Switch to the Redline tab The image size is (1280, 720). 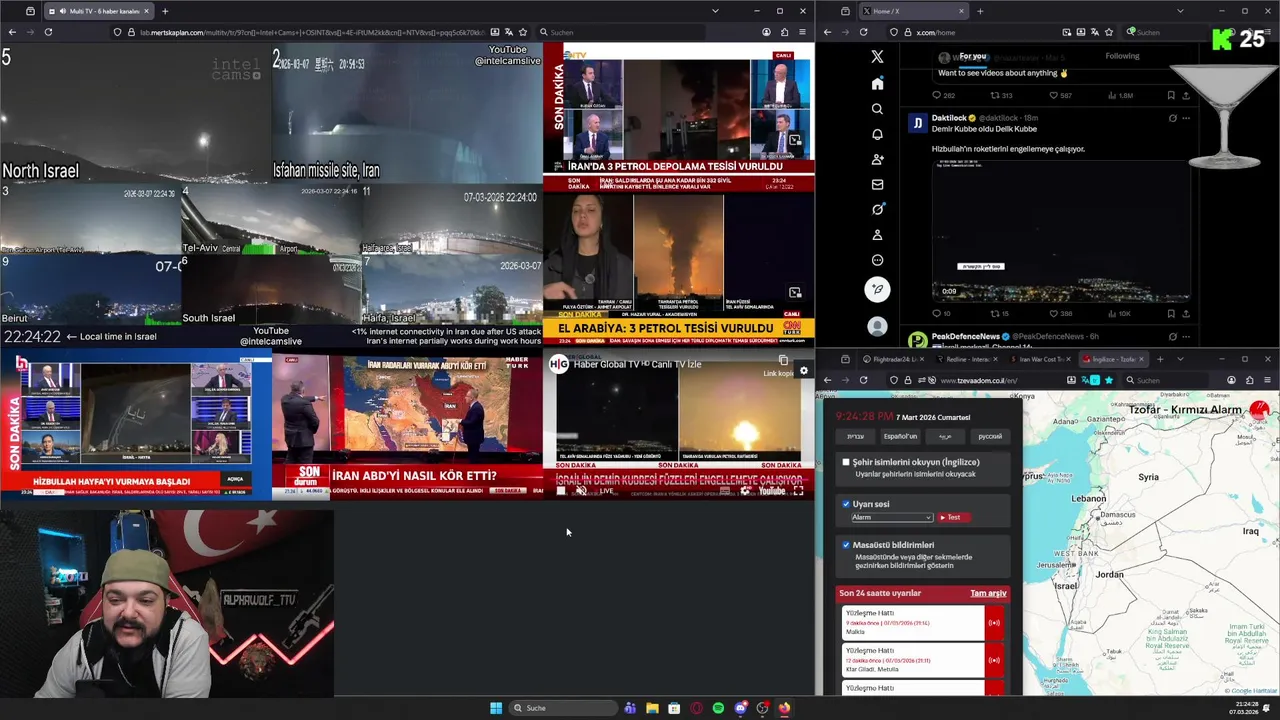[965, 359]
